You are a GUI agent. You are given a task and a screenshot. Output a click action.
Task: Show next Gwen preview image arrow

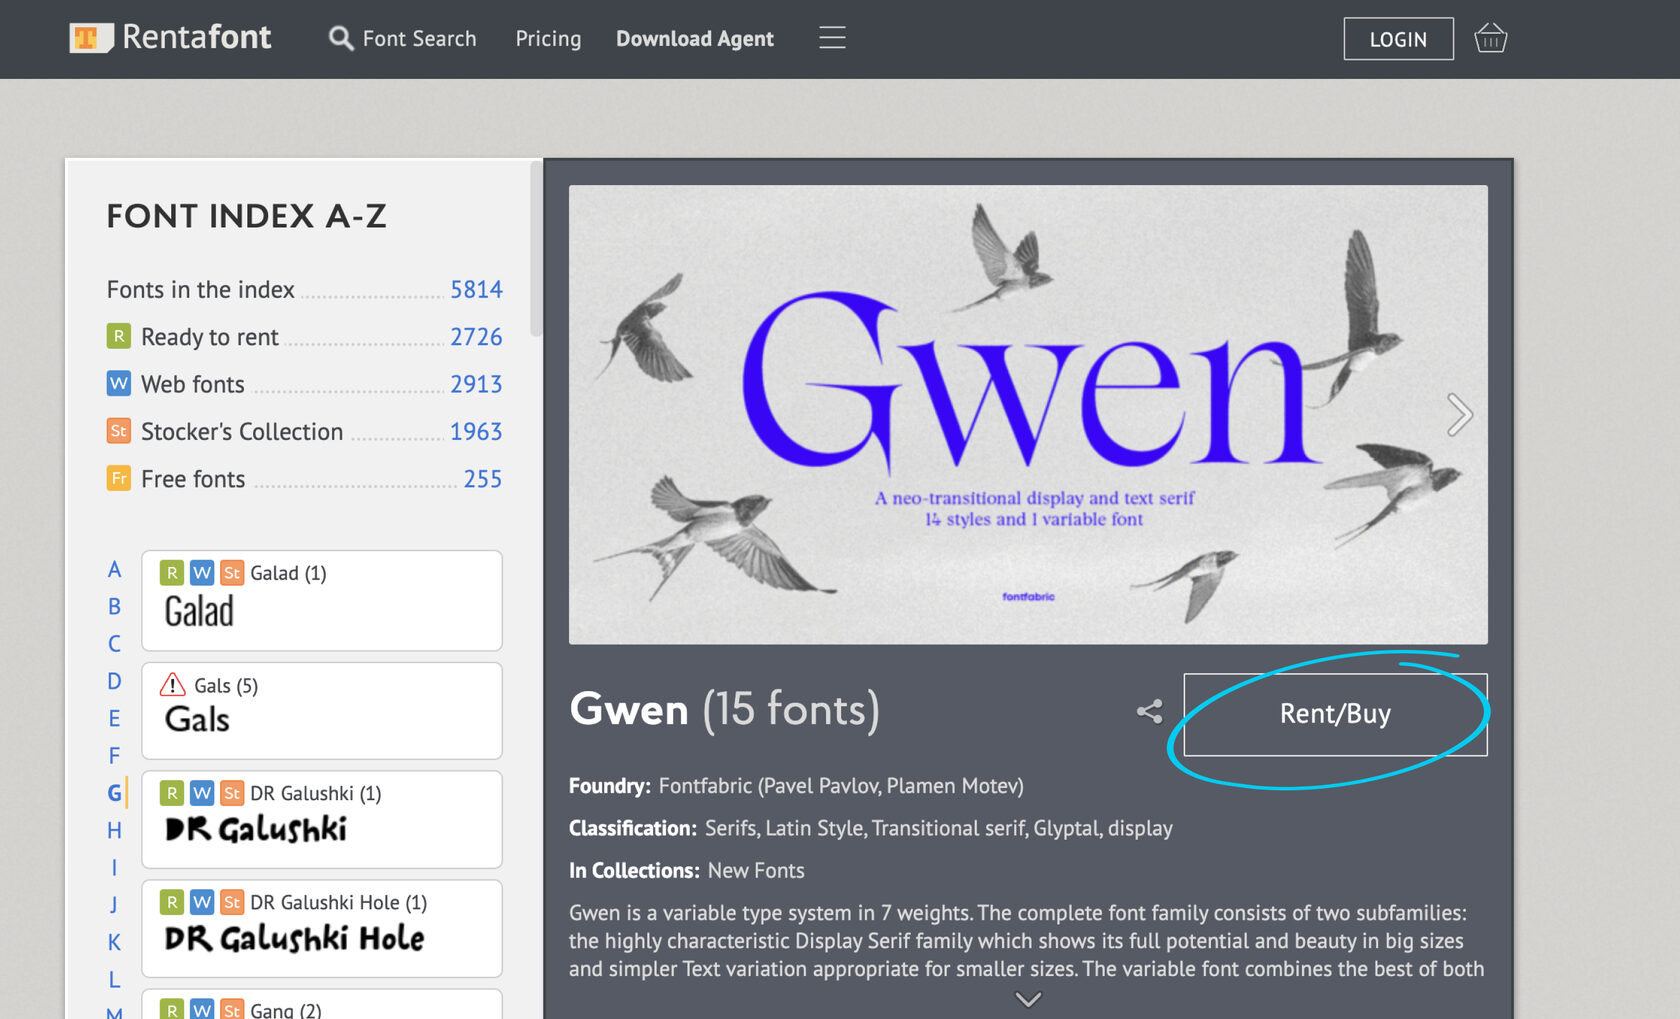1459,414
